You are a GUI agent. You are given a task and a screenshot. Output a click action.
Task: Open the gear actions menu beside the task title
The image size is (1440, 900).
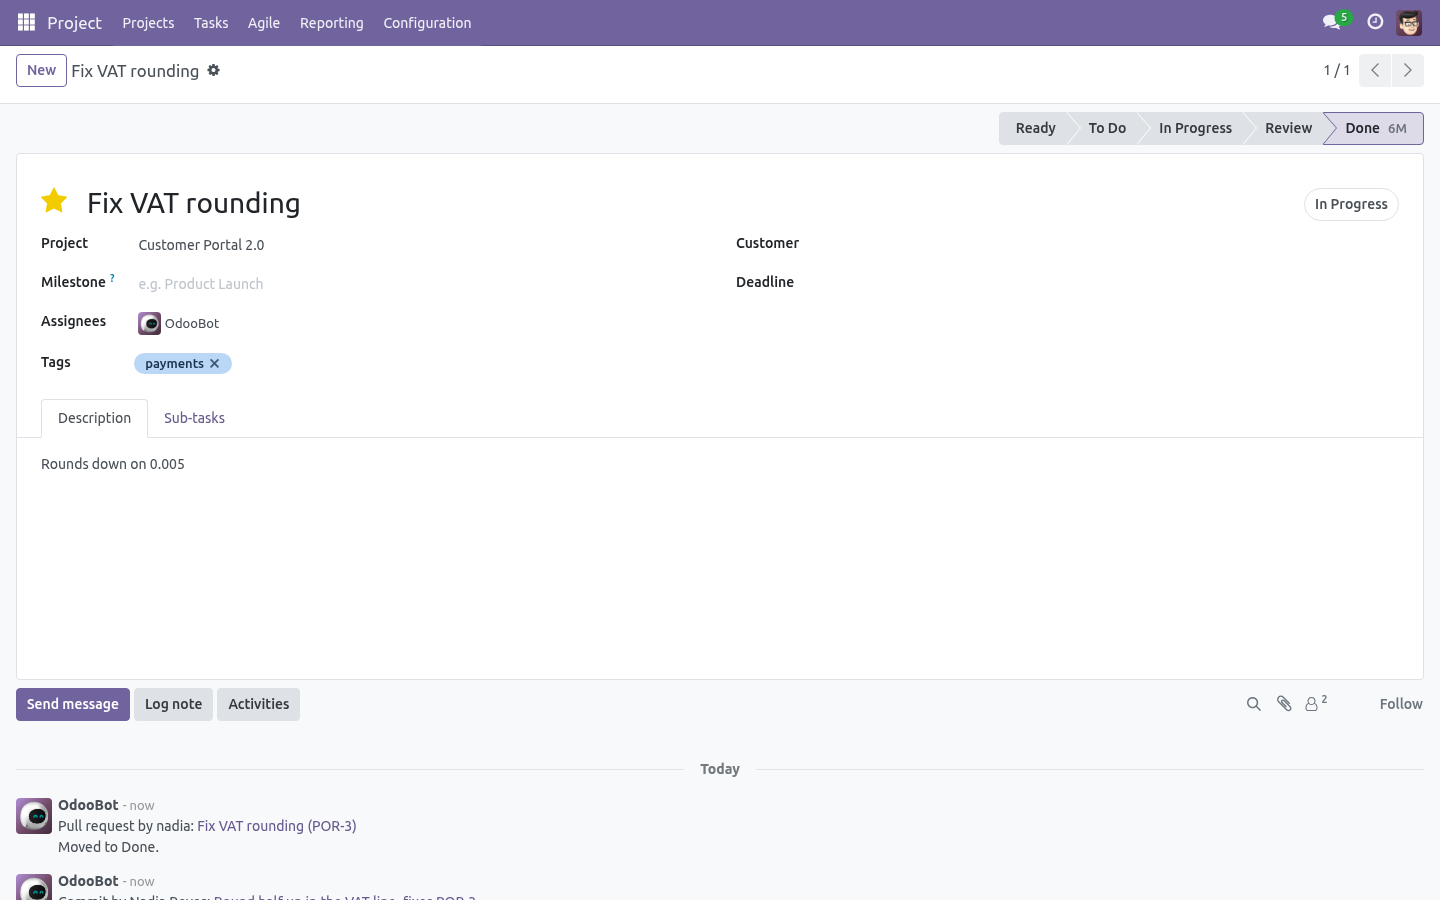[213, 70]
